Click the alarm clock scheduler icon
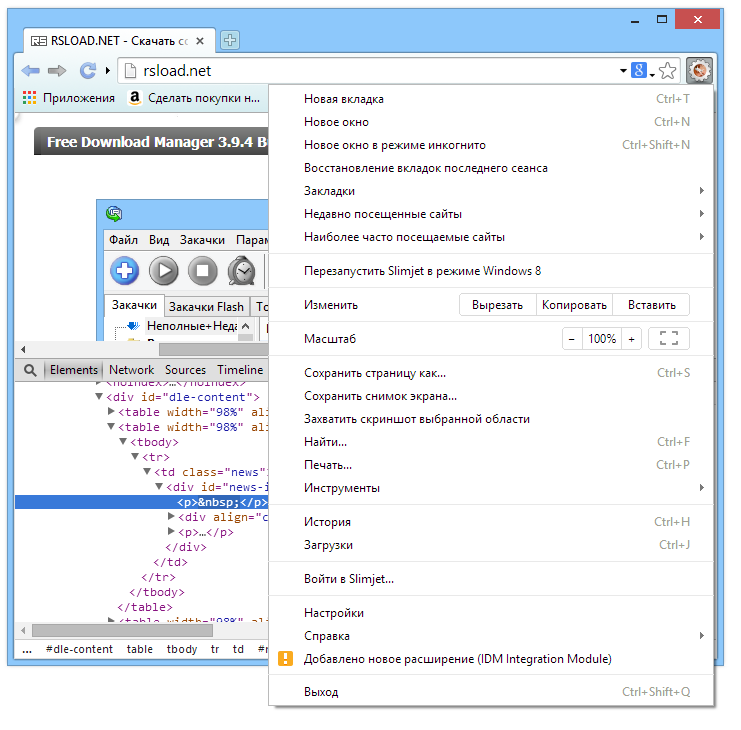 point(241,271)
